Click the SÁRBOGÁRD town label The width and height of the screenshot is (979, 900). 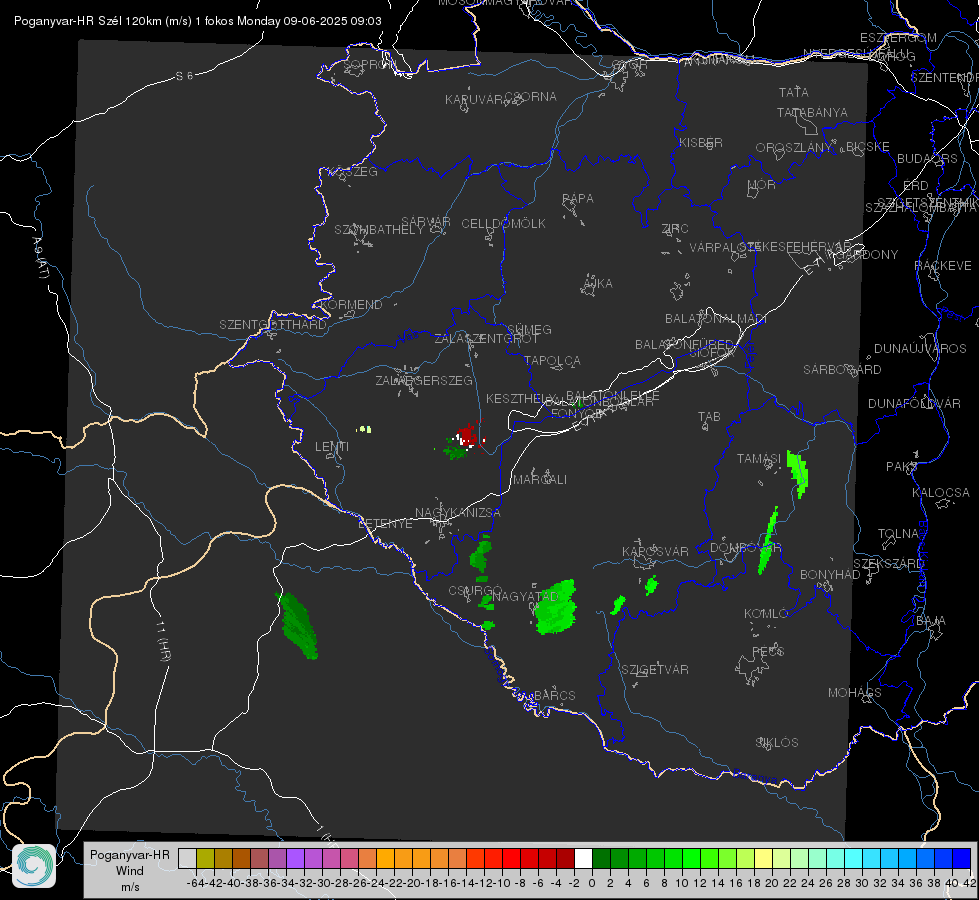pyautogui.click(x=842, y=370)
